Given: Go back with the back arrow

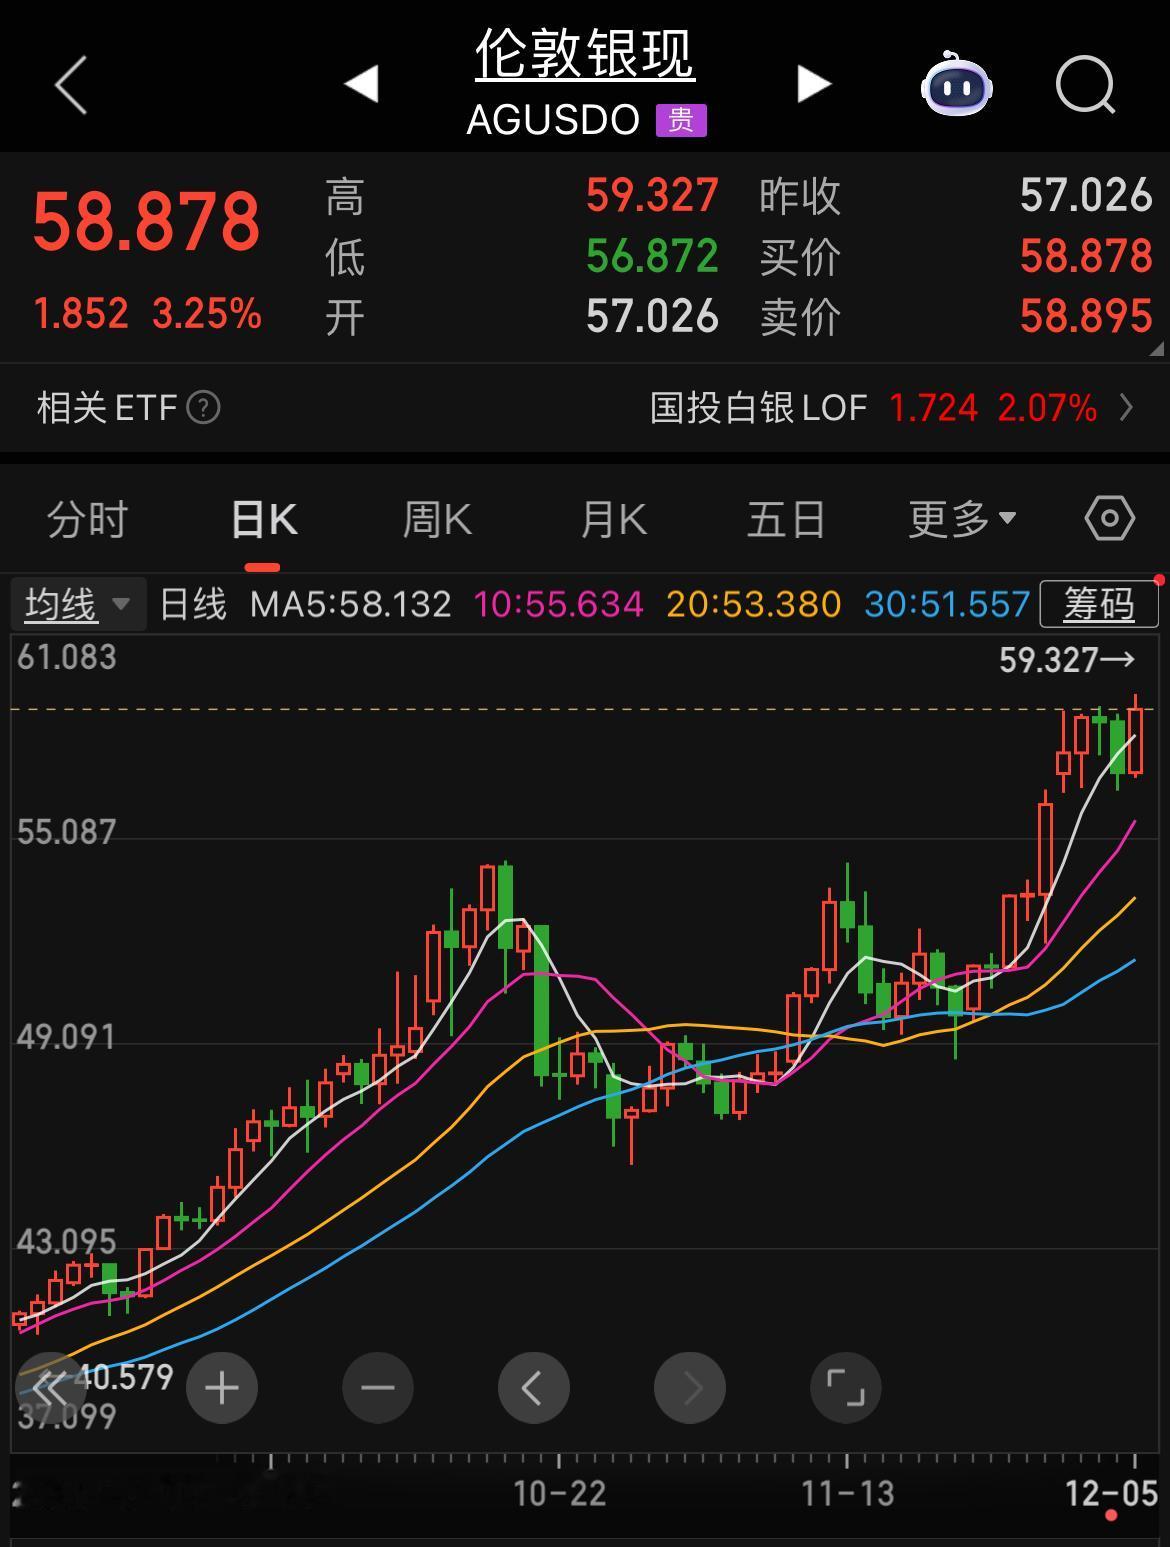Looking at the screenshot, I should [68, 87].
